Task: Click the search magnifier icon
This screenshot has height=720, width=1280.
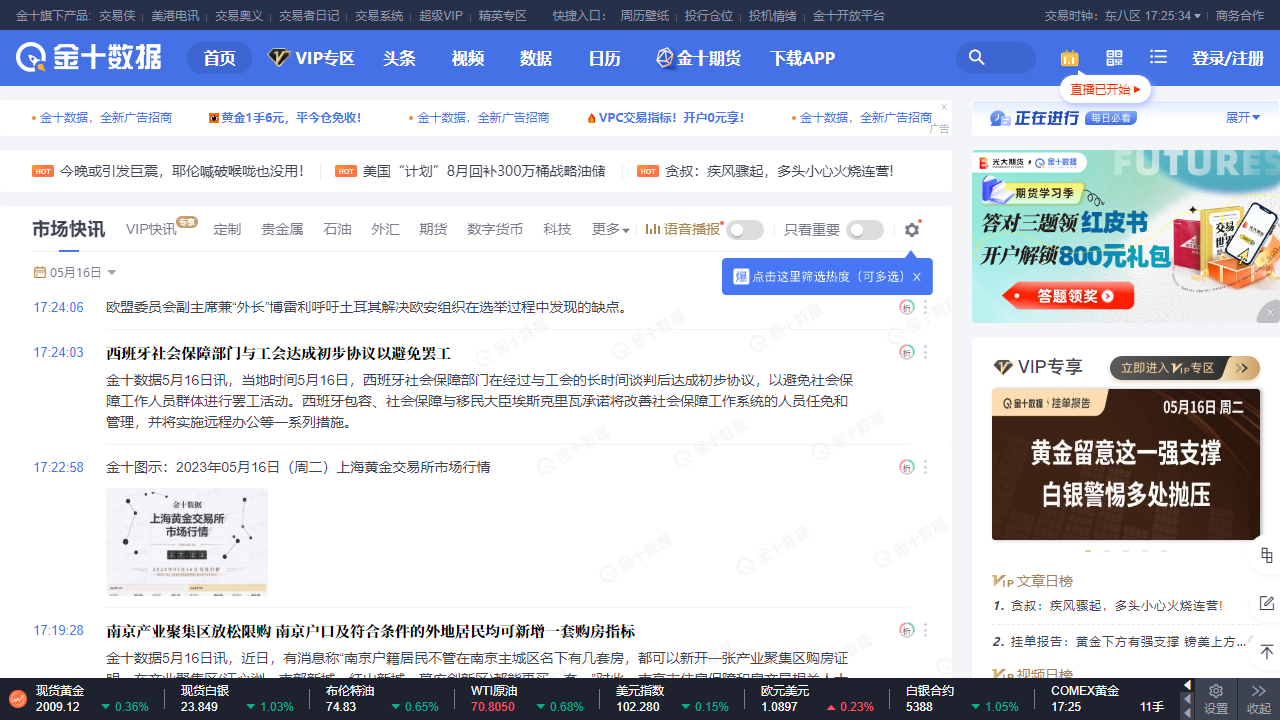Action: click(x=977, y=58)
